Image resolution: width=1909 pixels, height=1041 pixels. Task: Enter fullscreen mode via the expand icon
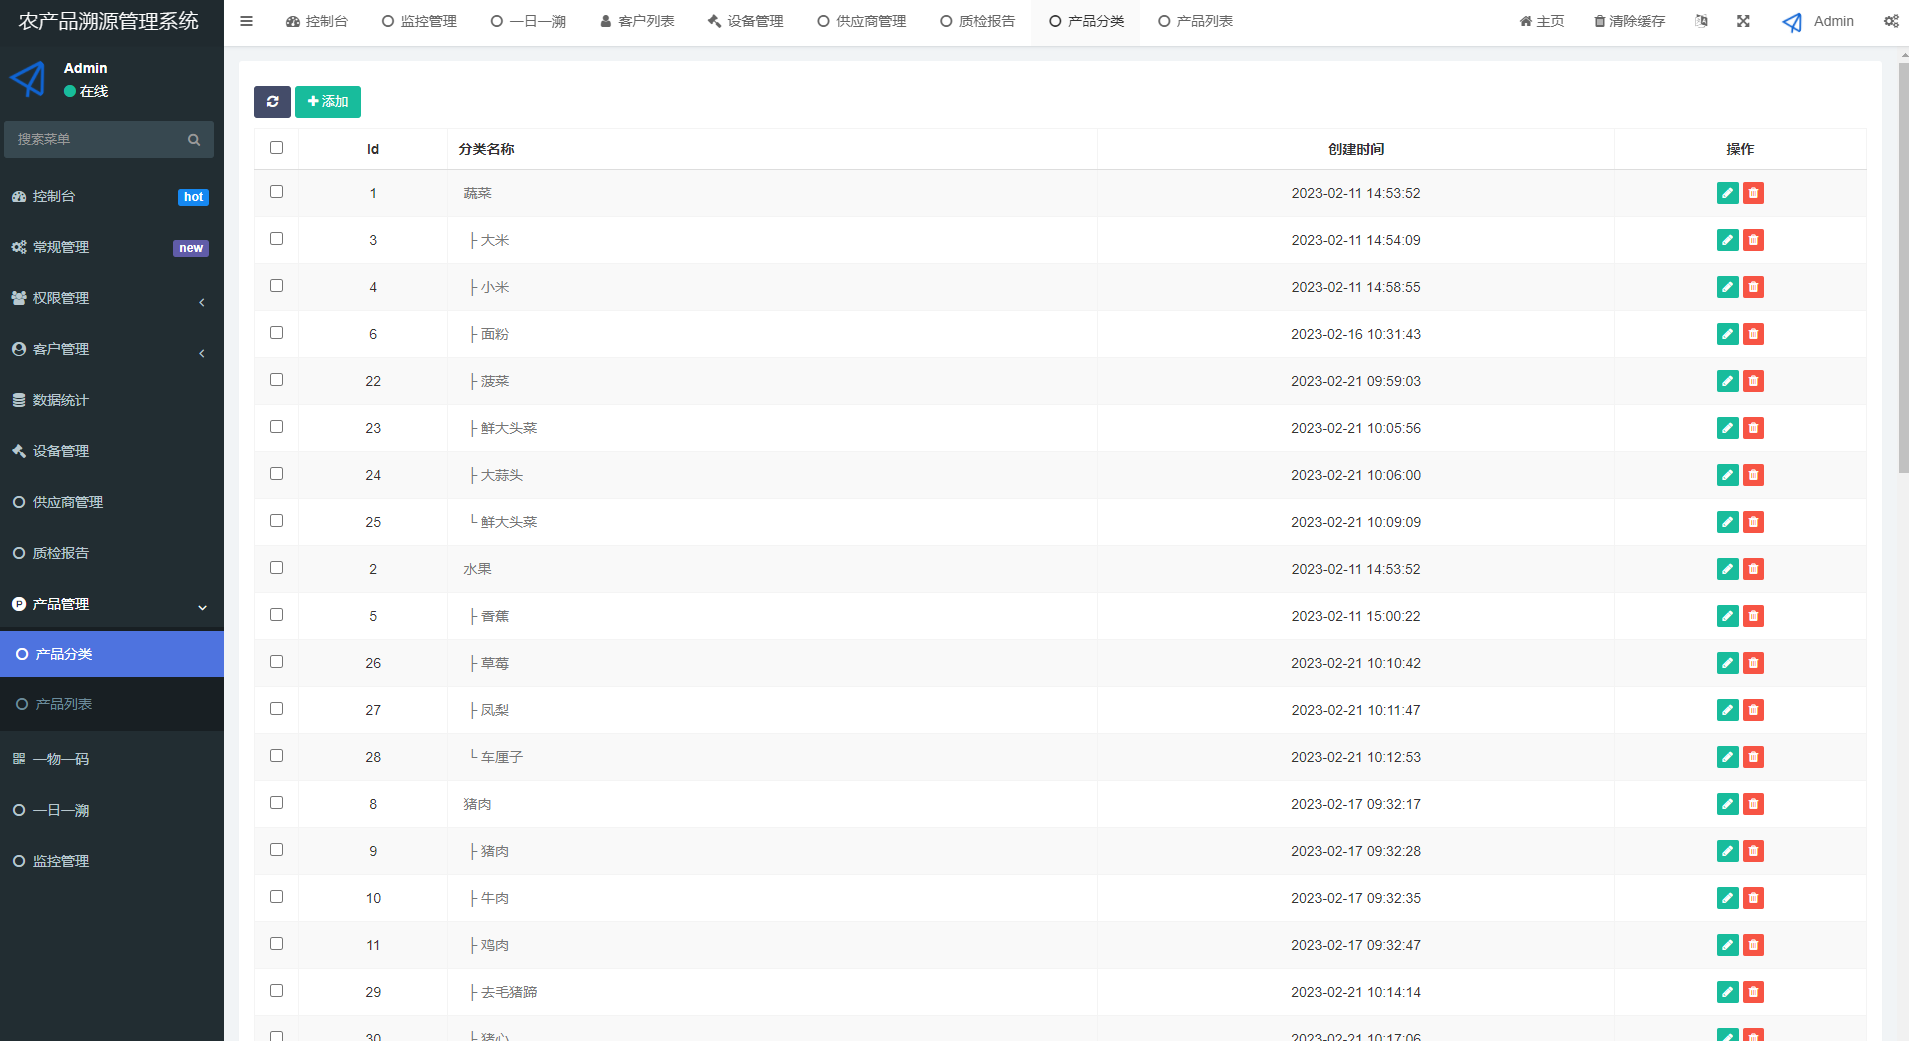coord(1743,20)
